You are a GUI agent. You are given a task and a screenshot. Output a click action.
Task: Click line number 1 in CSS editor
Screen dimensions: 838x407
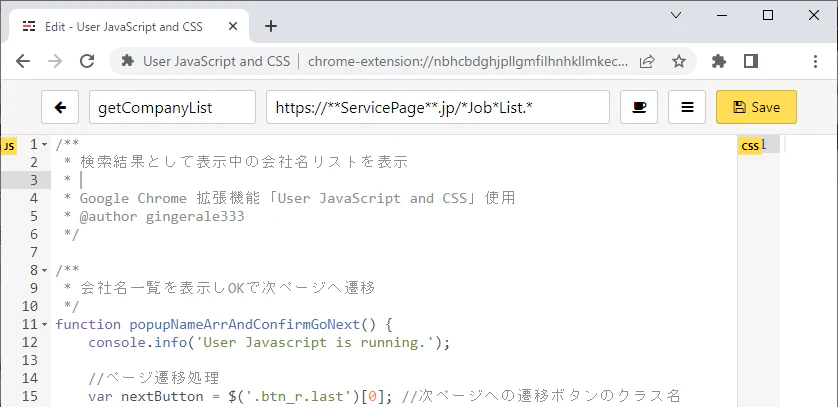(764, 144)
